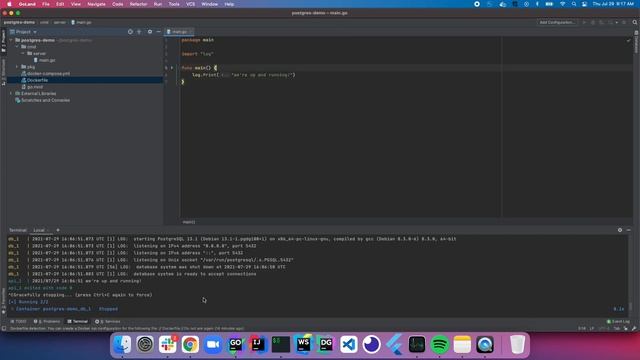Viewport: 640px width, 360px height.
Task: Open the Terminal tool window button
Action: pos(78,322)
